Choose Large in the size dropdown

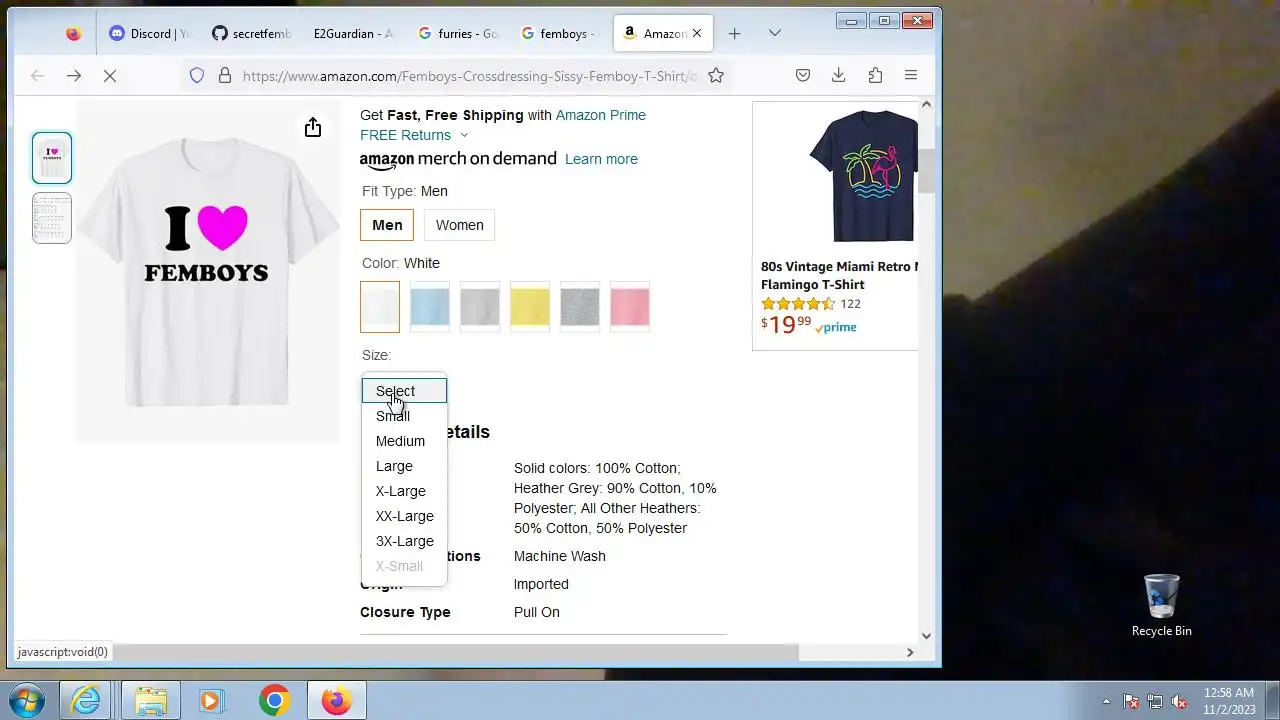404,466
